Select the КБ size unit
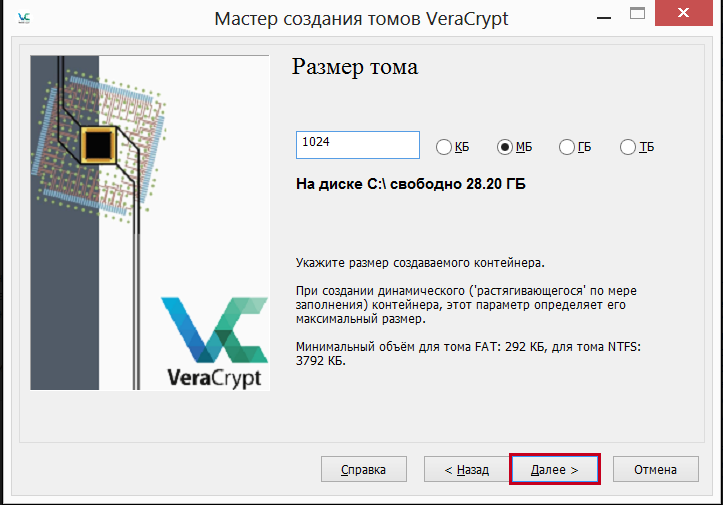 452,147
